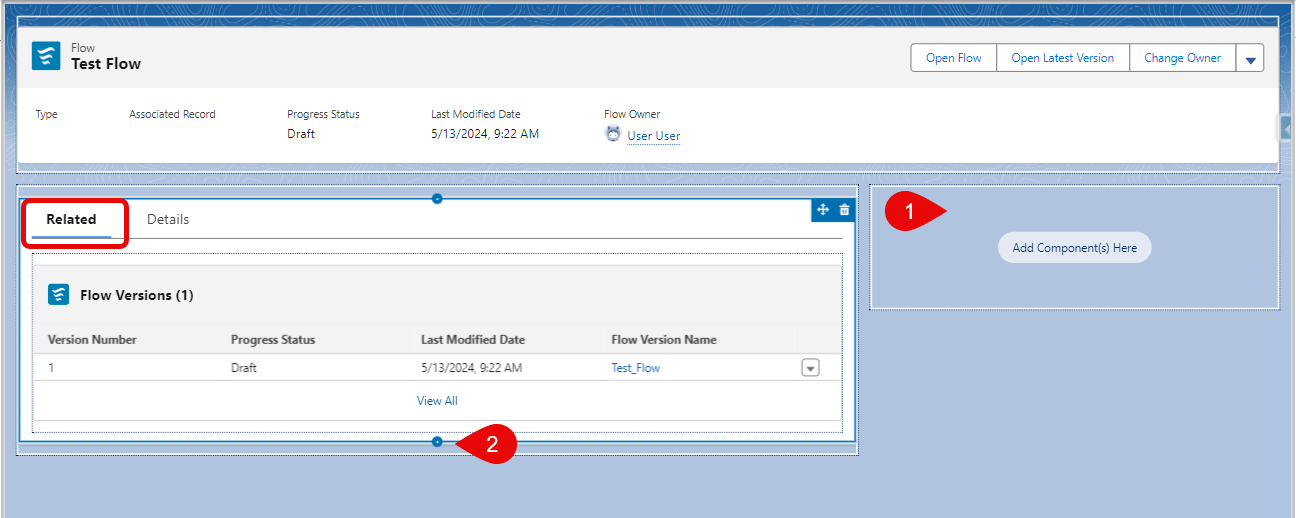1296x518 pixels.
Task: Click the move handle icon on tabs component
Action: tap(823, 210)
